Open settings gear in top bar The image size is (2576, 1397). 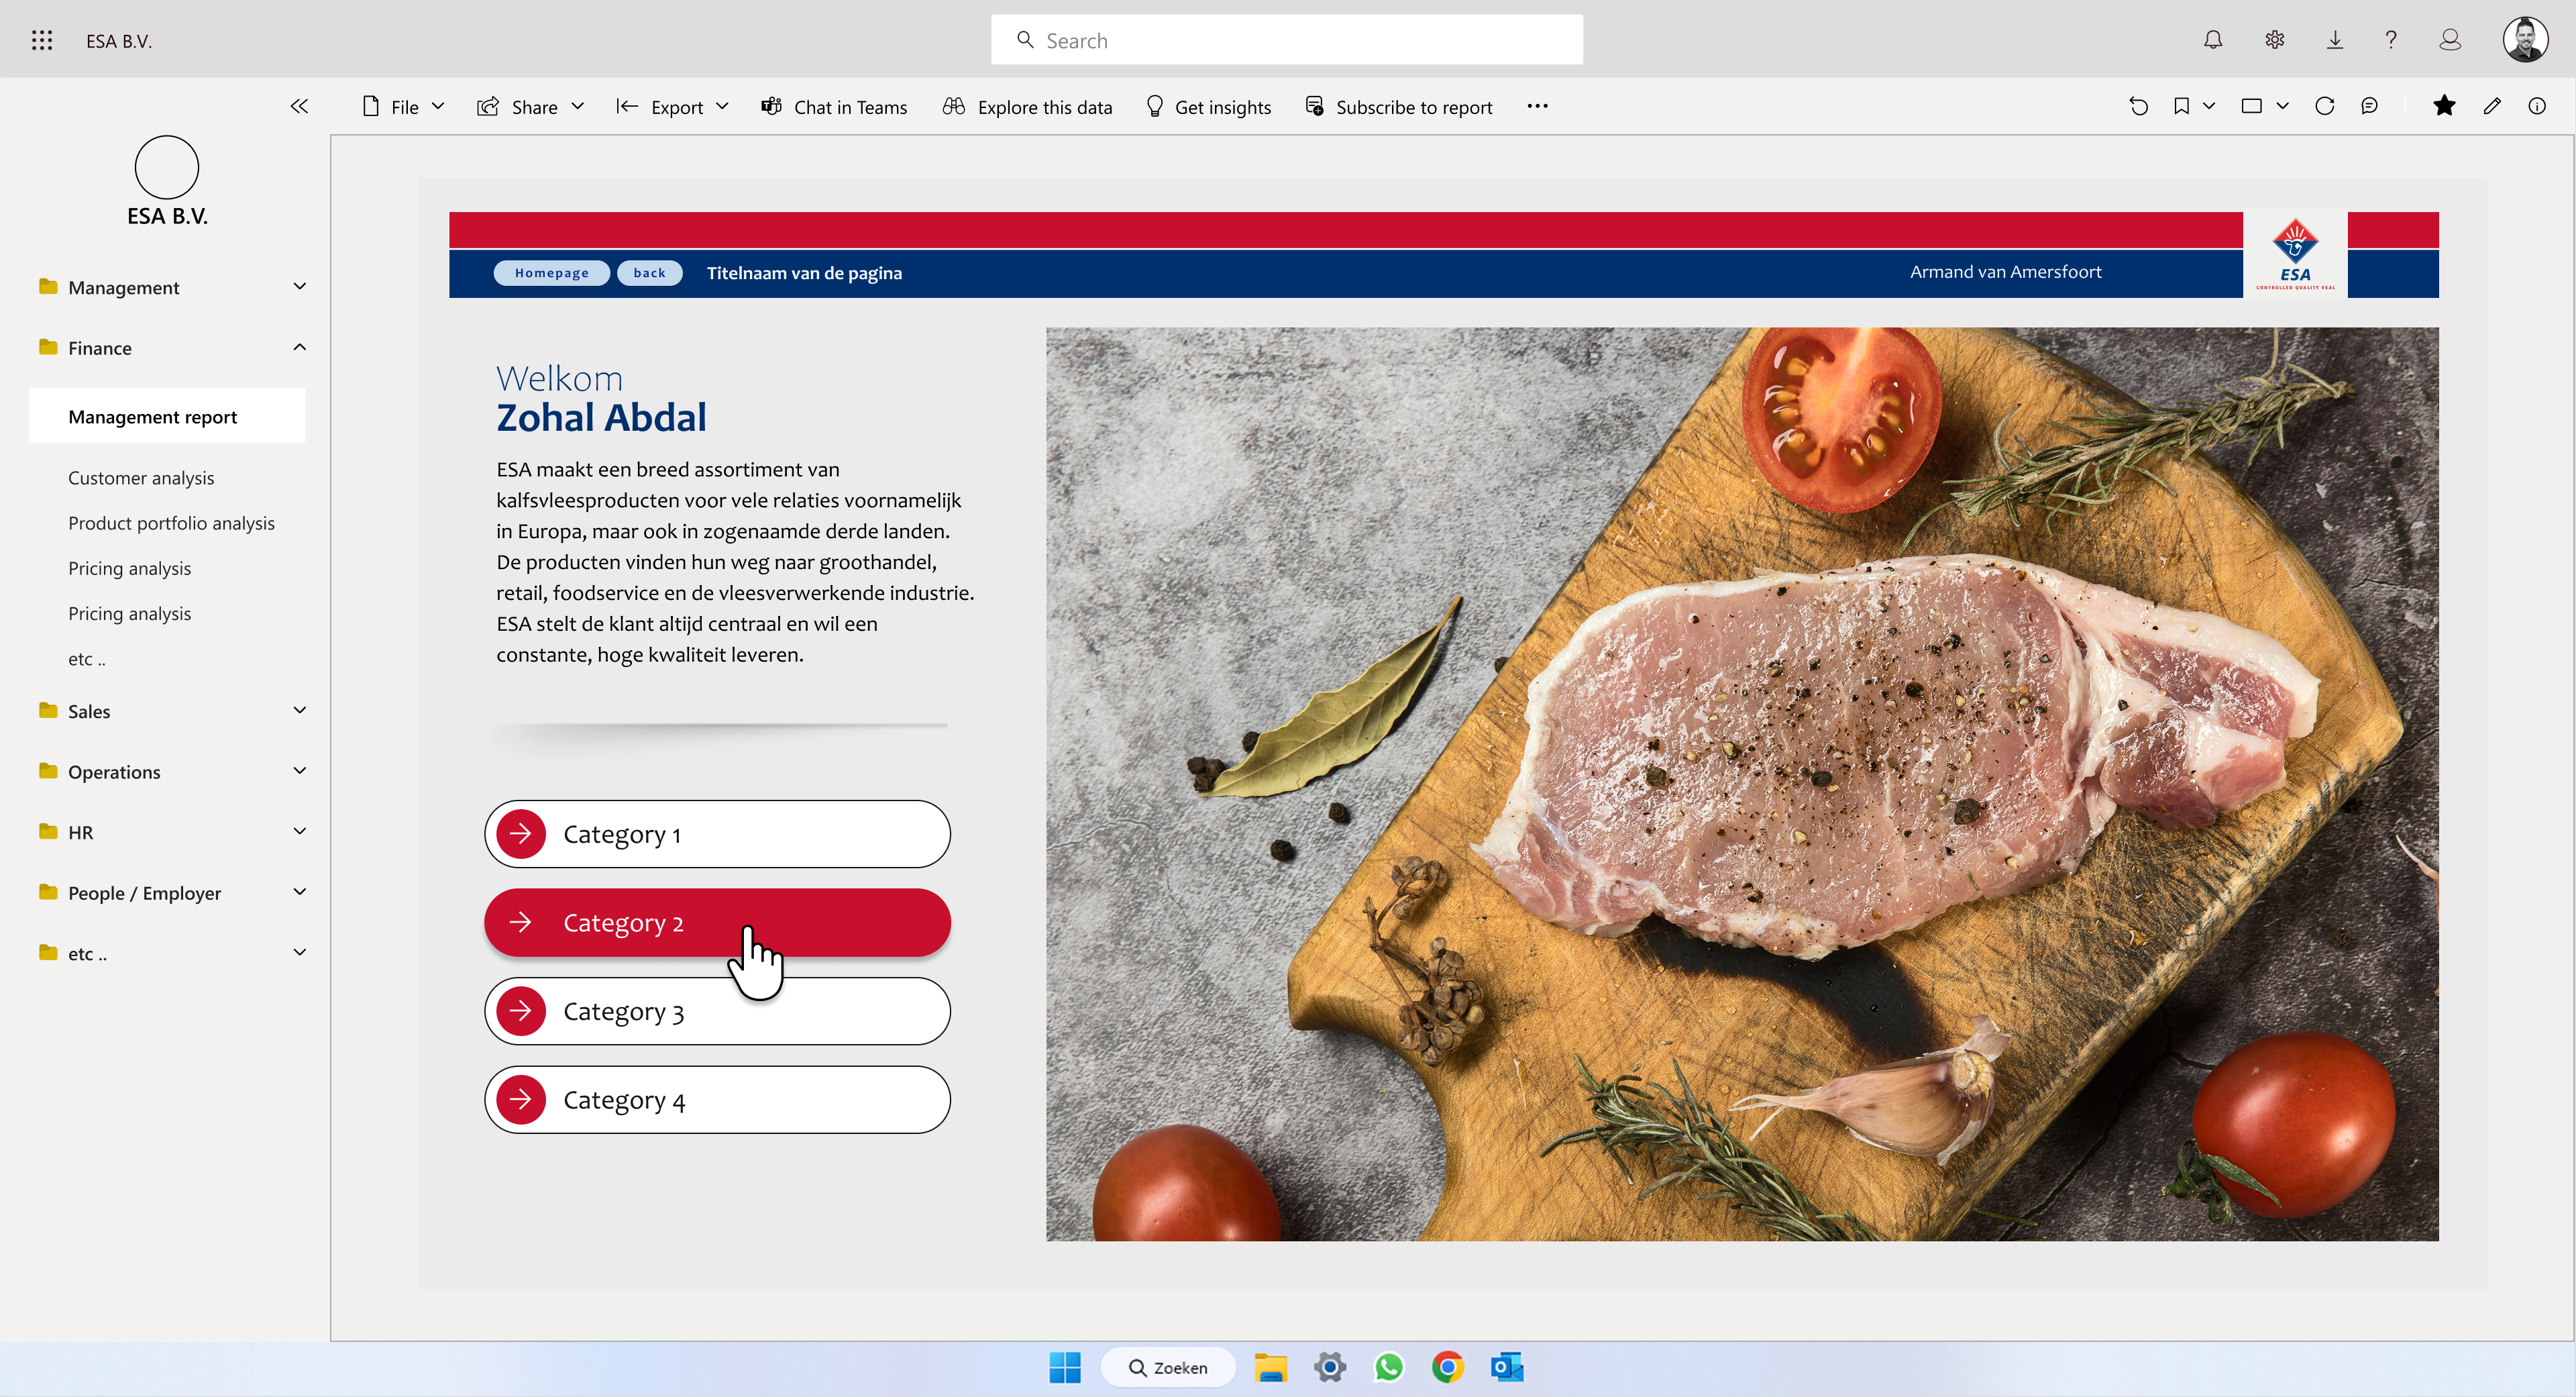point(2274,40)
